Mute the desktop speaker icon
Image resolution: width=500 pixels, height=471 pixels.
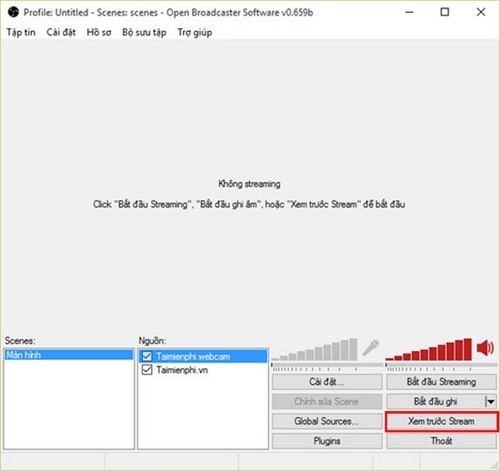click(x=485, y=348)
